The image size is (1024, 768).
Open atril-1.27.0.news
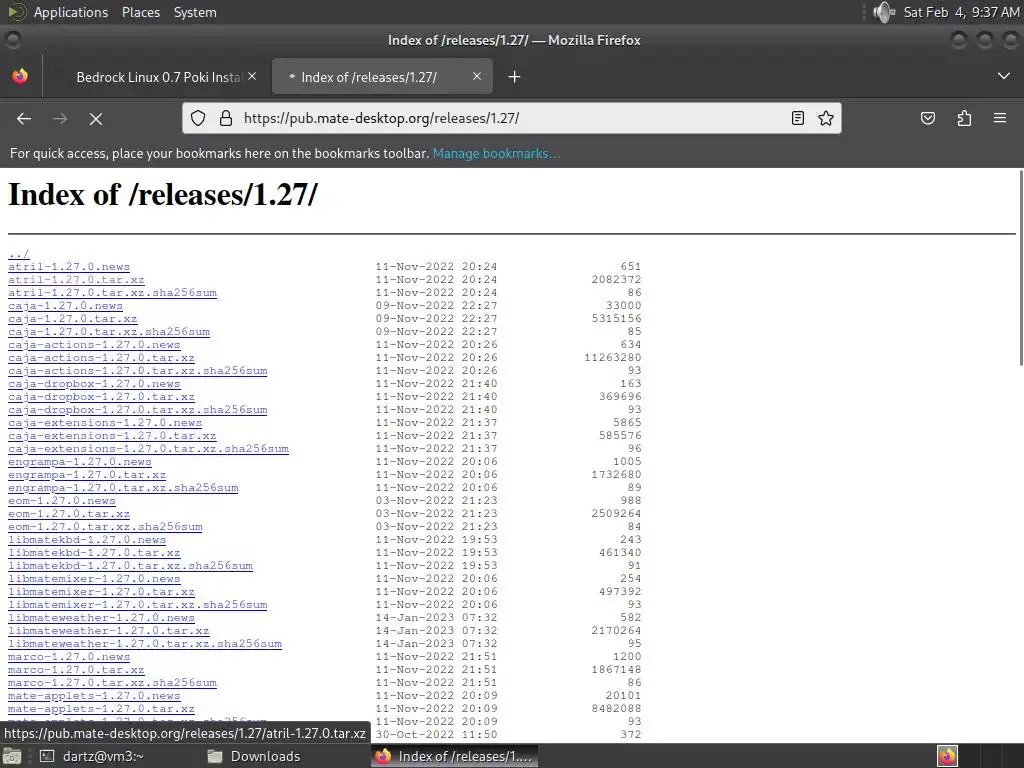click(69, 266)
